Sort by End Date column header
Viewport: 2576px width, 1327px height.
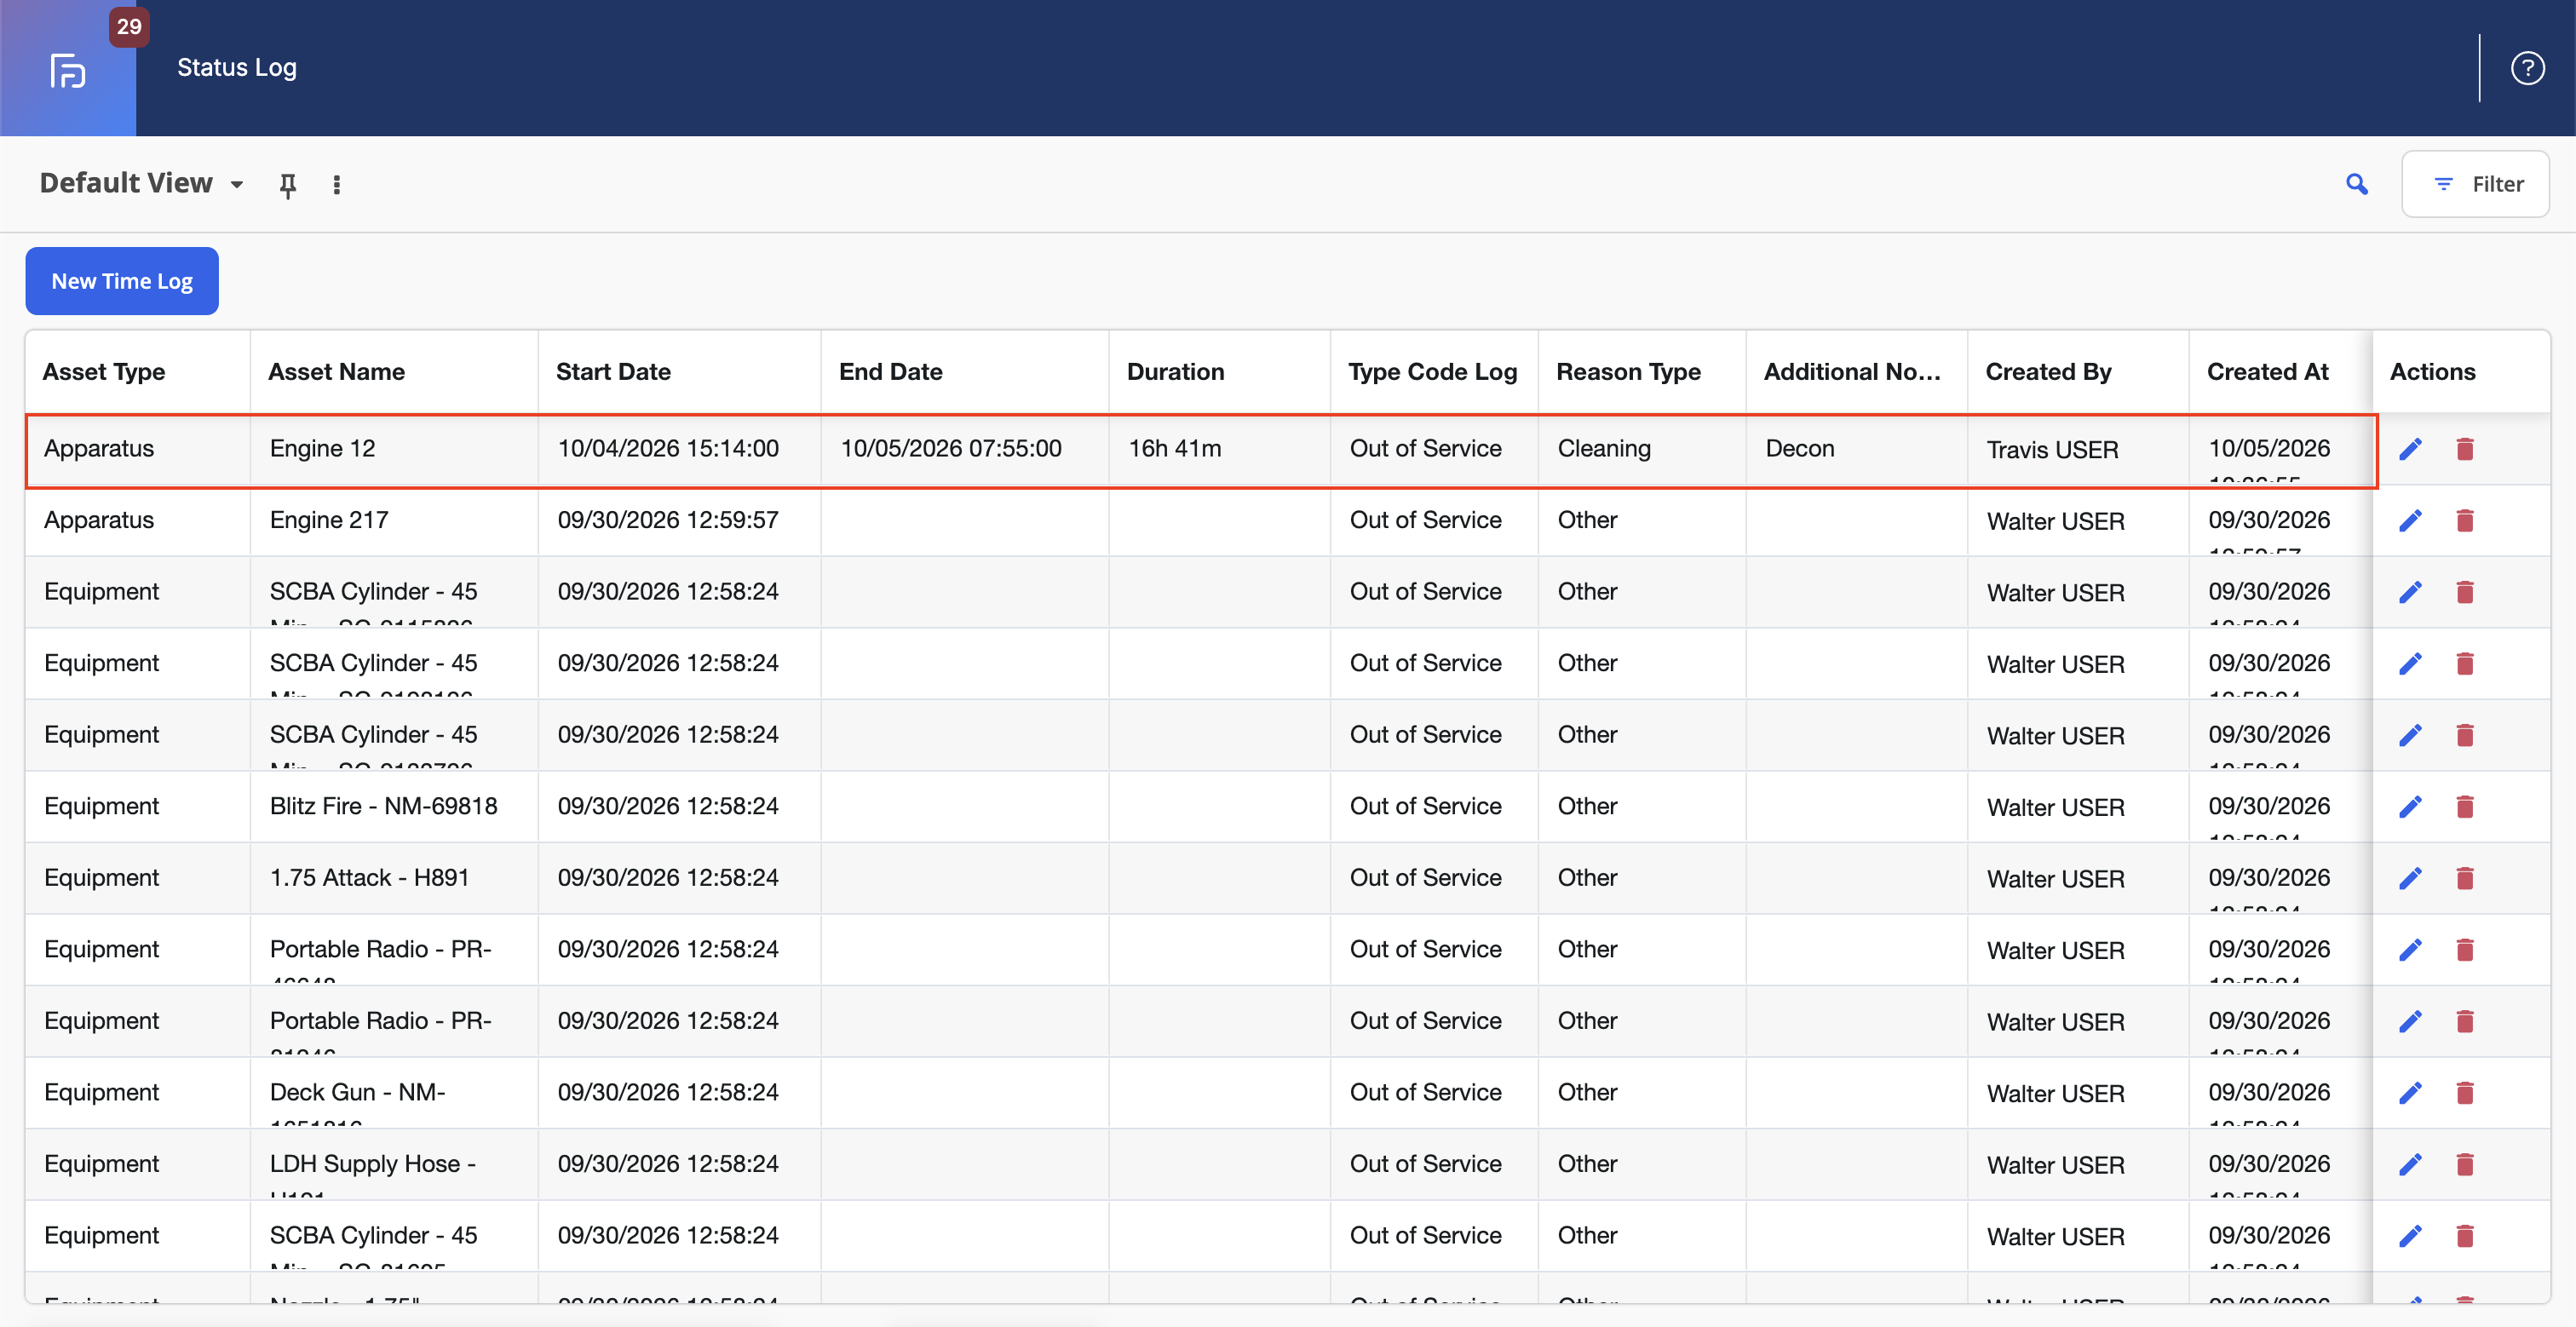click(x=890, y=372)
